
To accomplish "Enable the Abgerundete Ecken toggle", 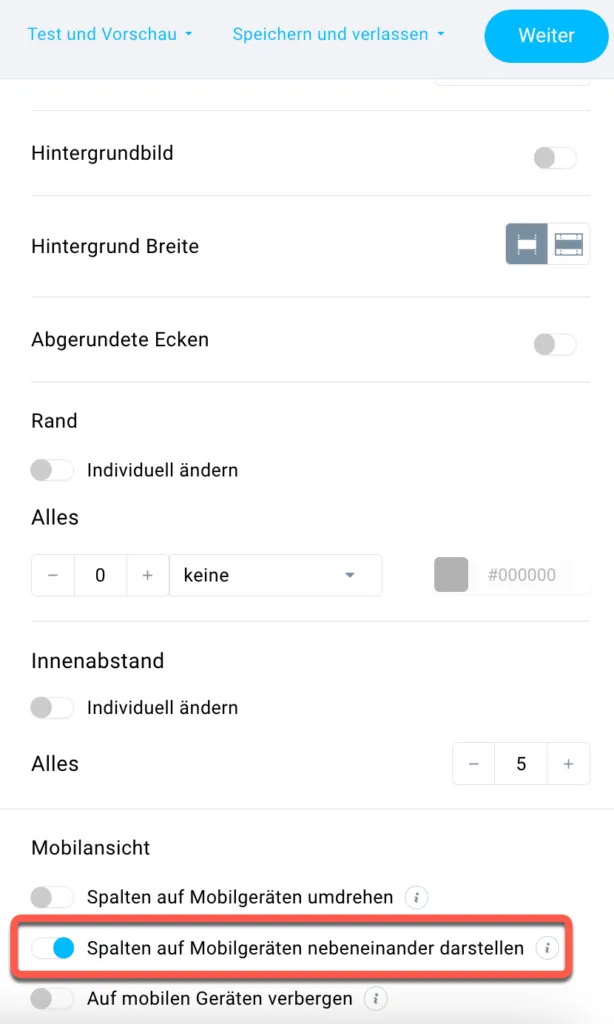I will click(x=555, y=344).
